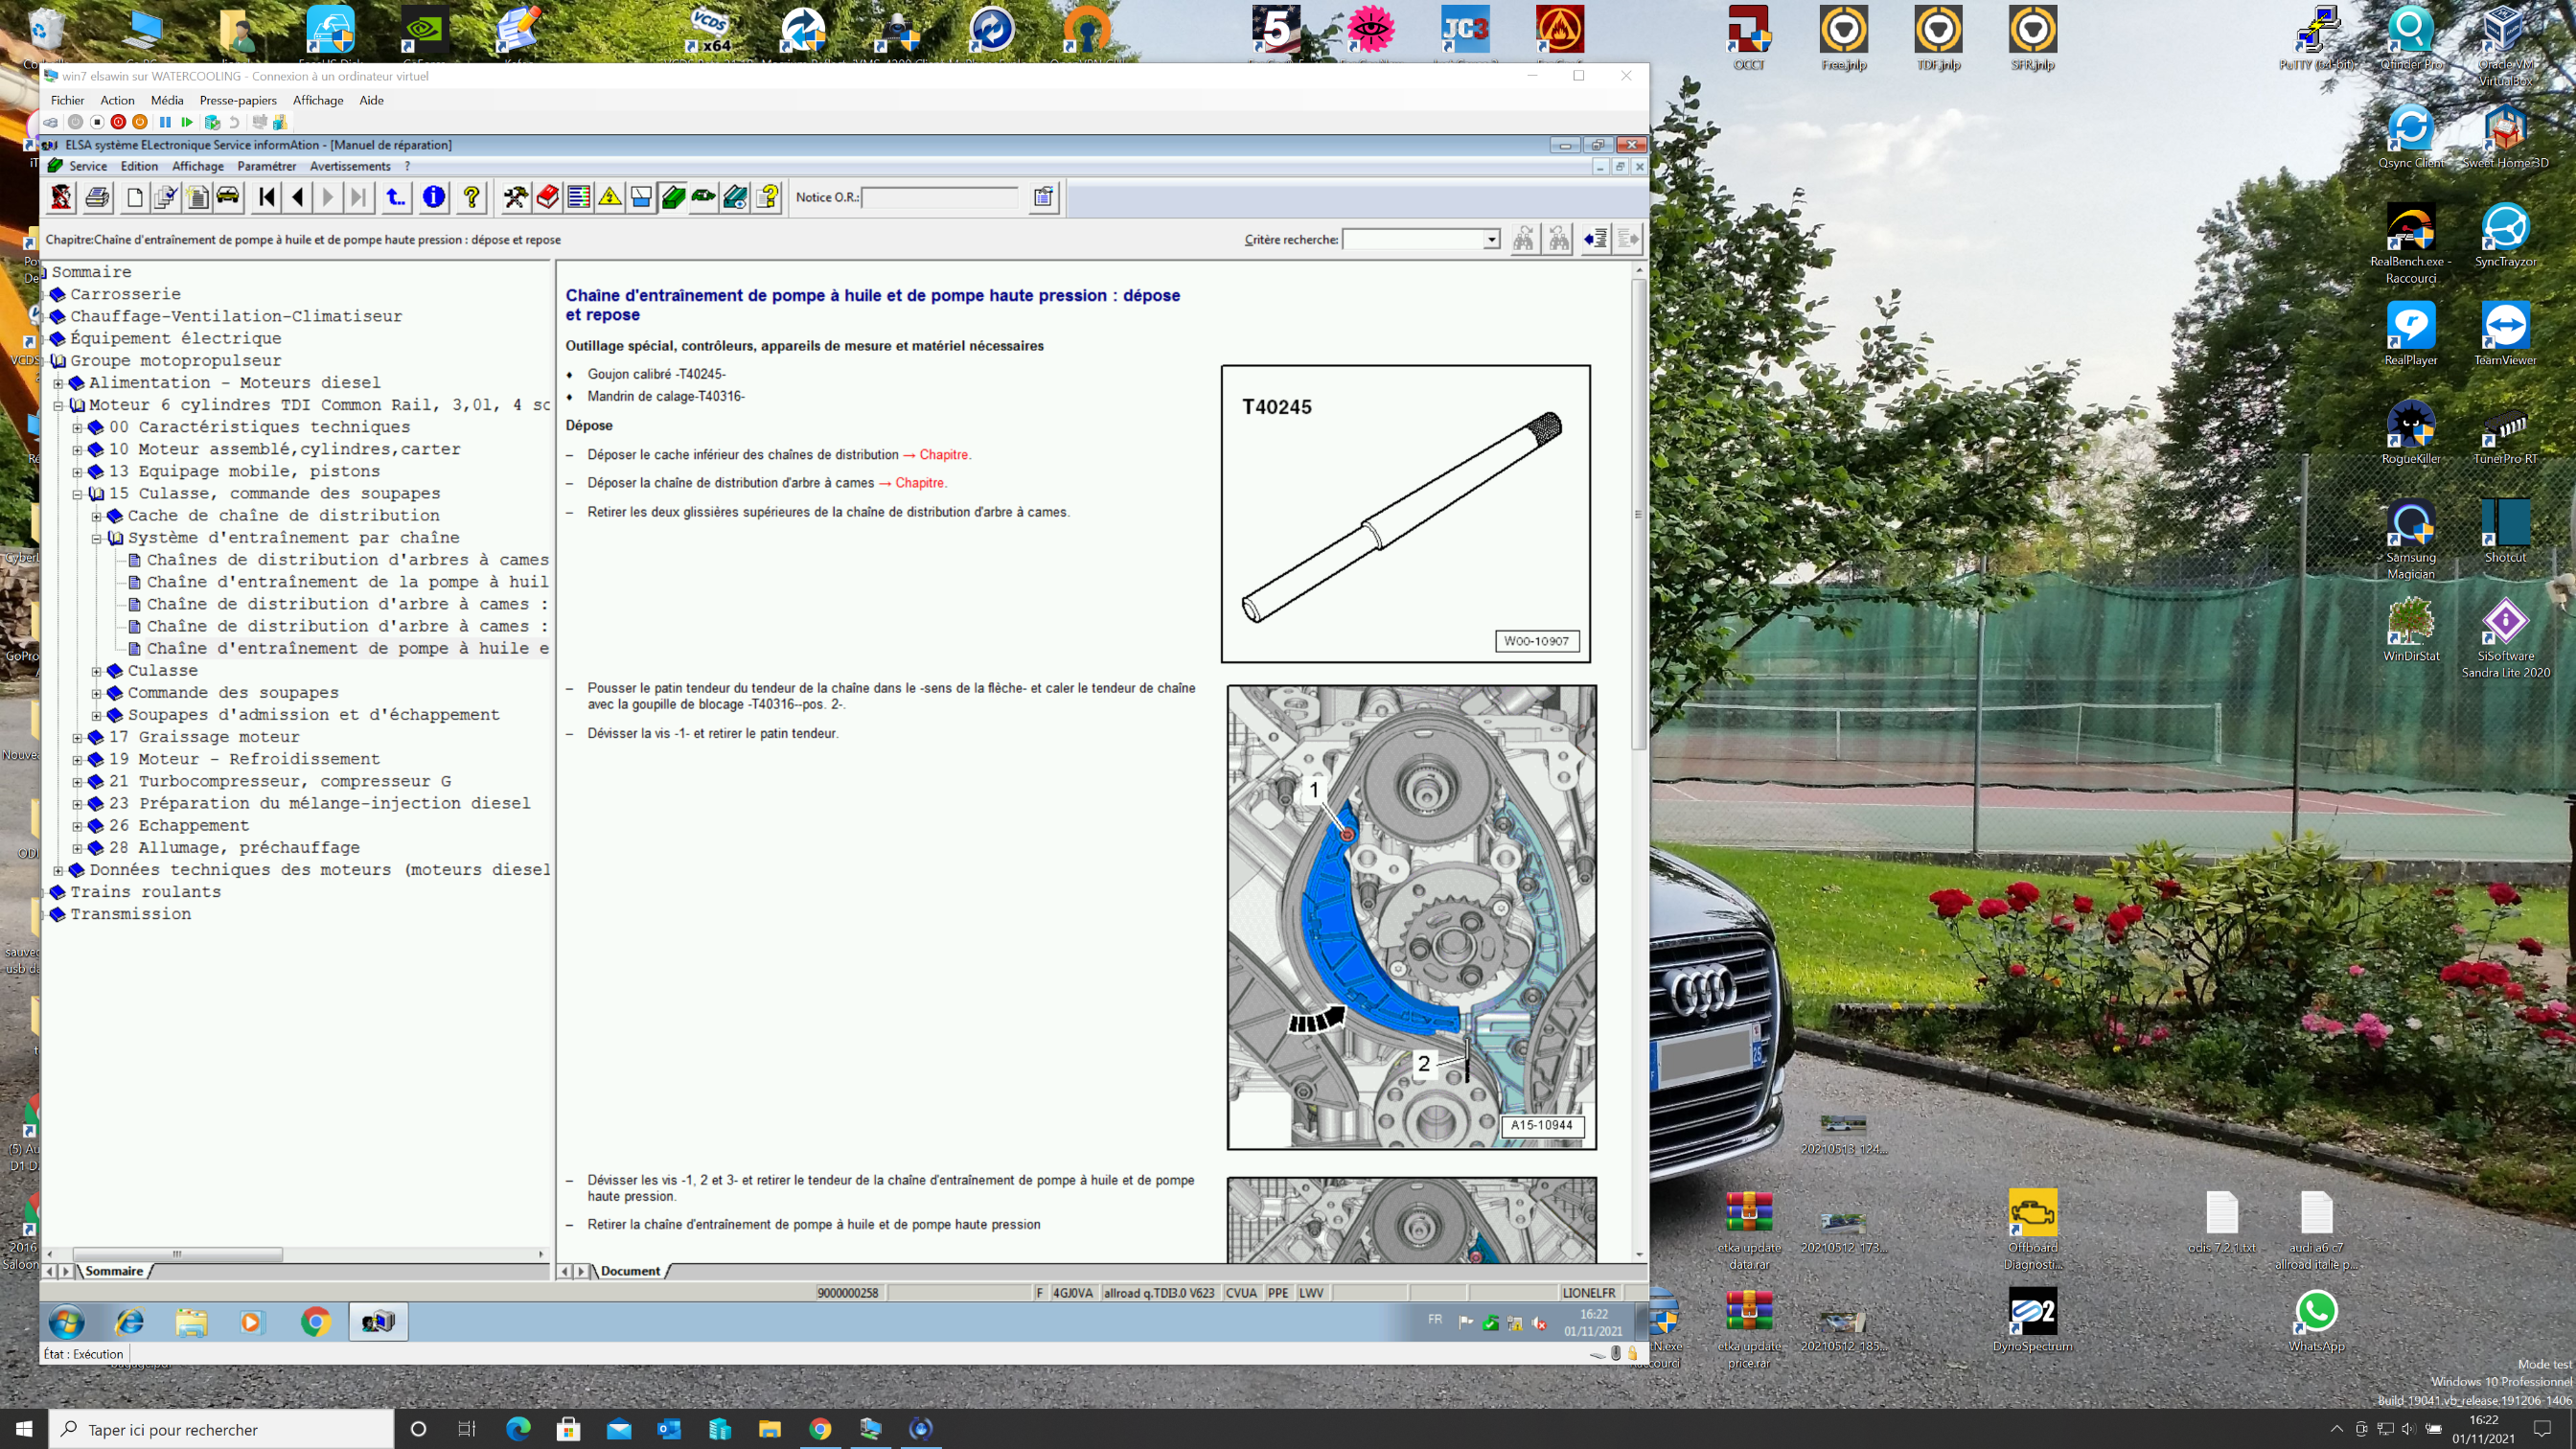The image size is (2576, 1449).
Task: Click the yellow electrical warning triangle icon
Action: 610,197
